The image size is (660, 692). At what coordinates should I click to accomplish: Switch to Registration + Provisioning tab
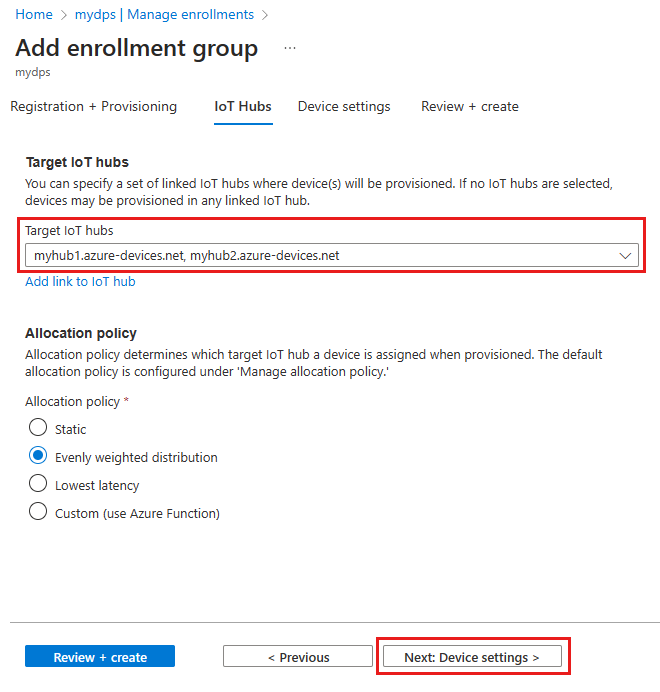click(94, 107)
